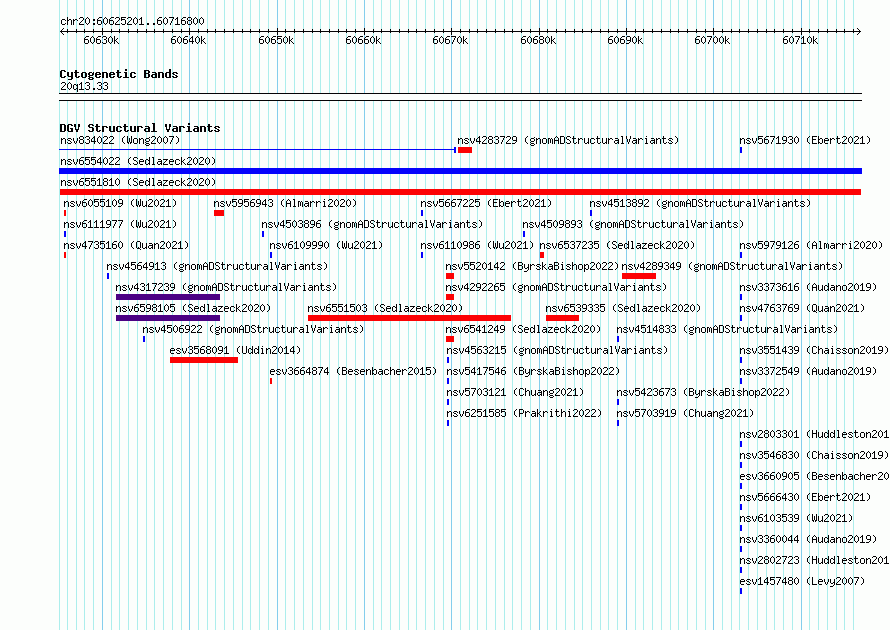
Task: Click the red nsv5956943 variant bar
Action: [219, 213]
